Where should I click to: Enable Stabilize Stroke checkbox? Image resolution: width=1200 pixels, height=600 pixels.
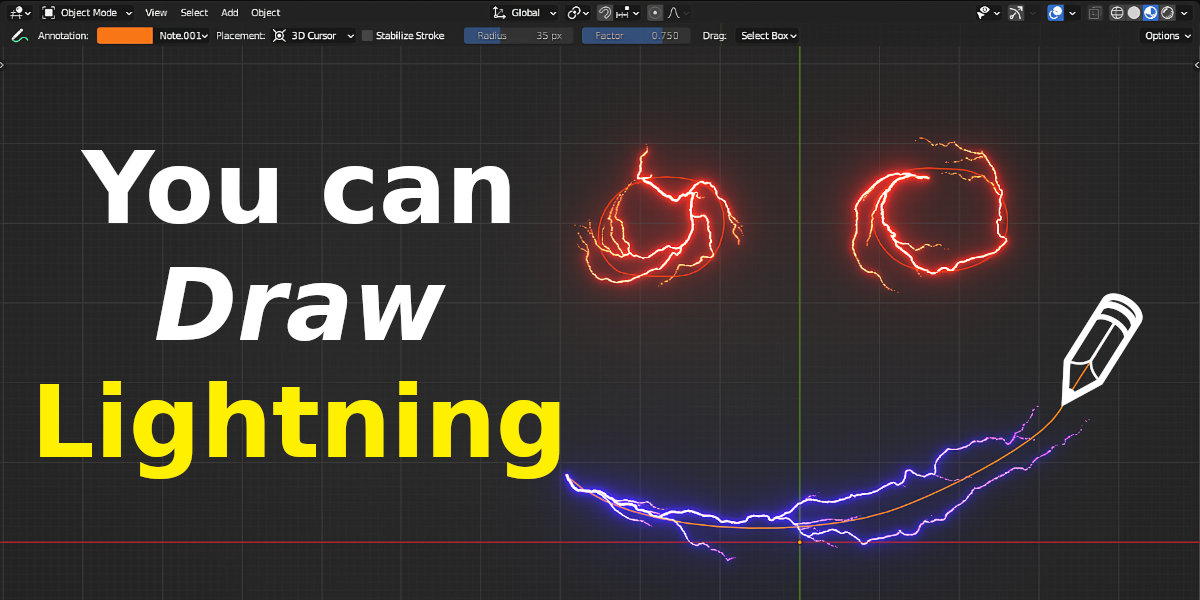[x=367, y=35]
